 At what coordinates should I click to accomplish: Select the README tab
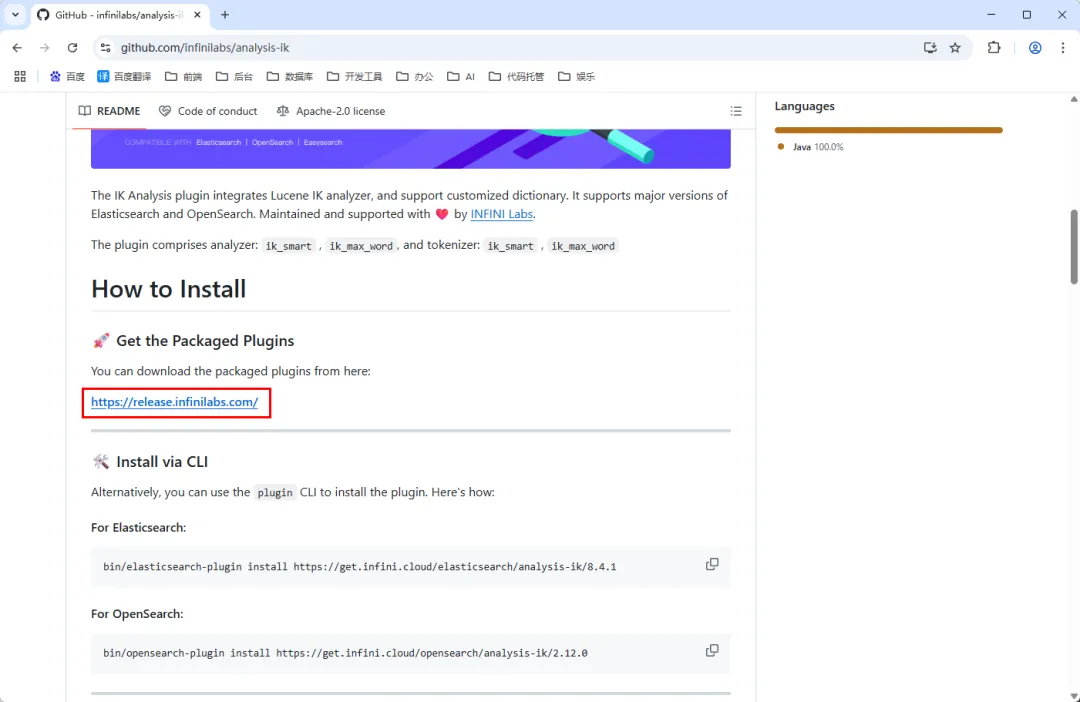click(110, 111)
